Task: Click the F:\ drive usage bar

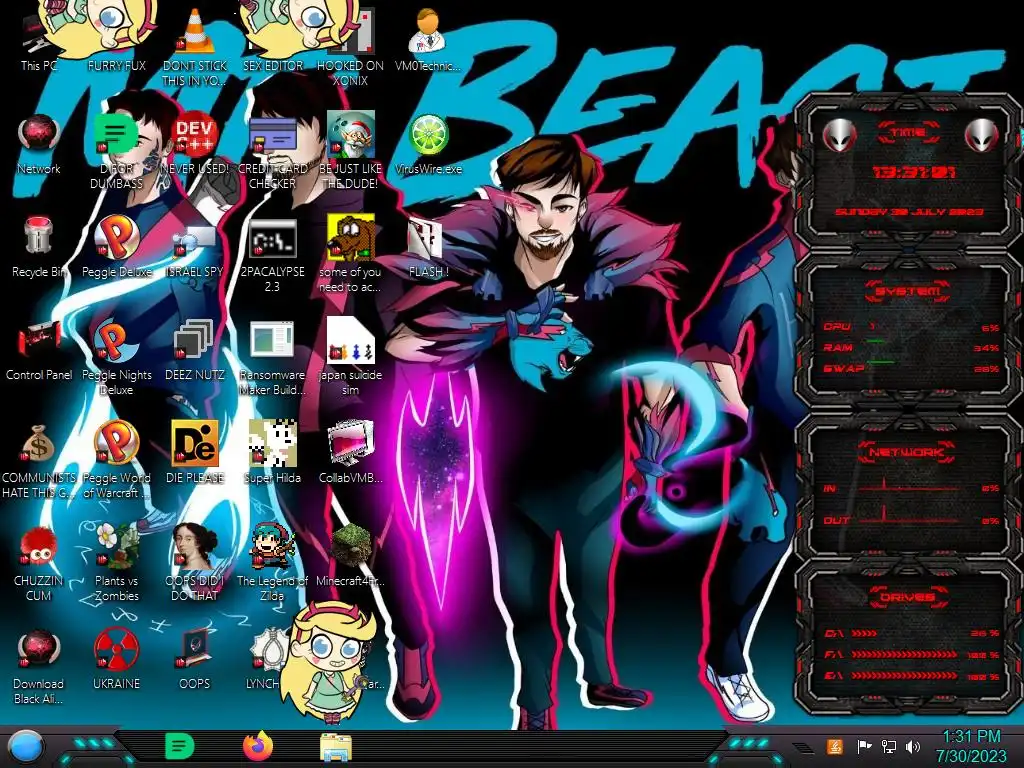Action: (911, 654)
